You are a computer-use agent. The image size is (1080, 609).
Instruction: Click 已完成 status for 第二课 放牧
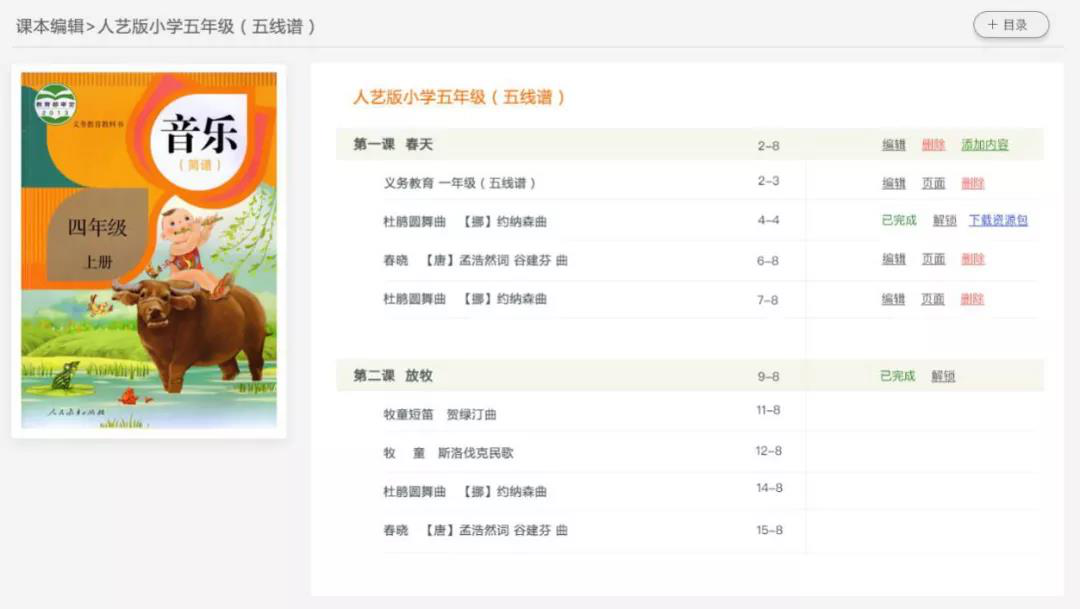click(x=897, y=376)
